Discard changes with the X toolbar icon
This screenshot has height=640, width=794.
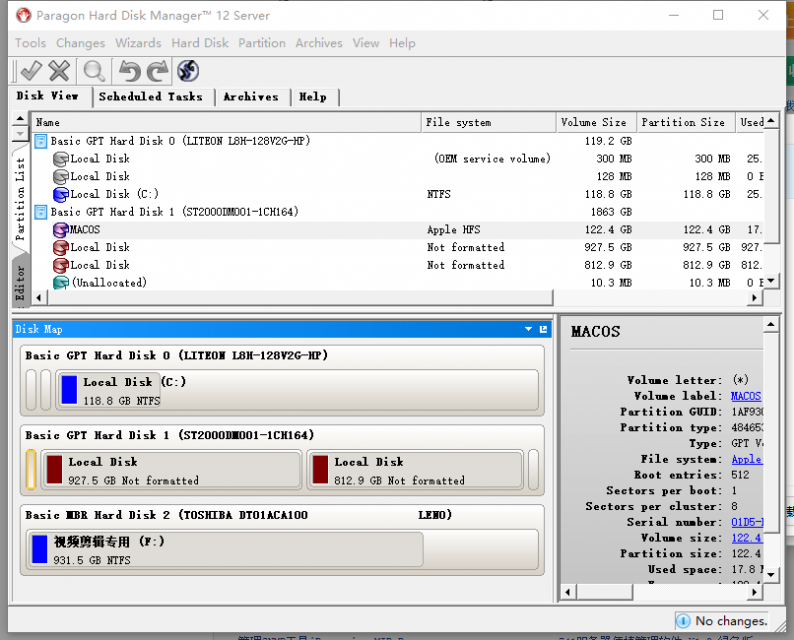click(x=59, y=70)
